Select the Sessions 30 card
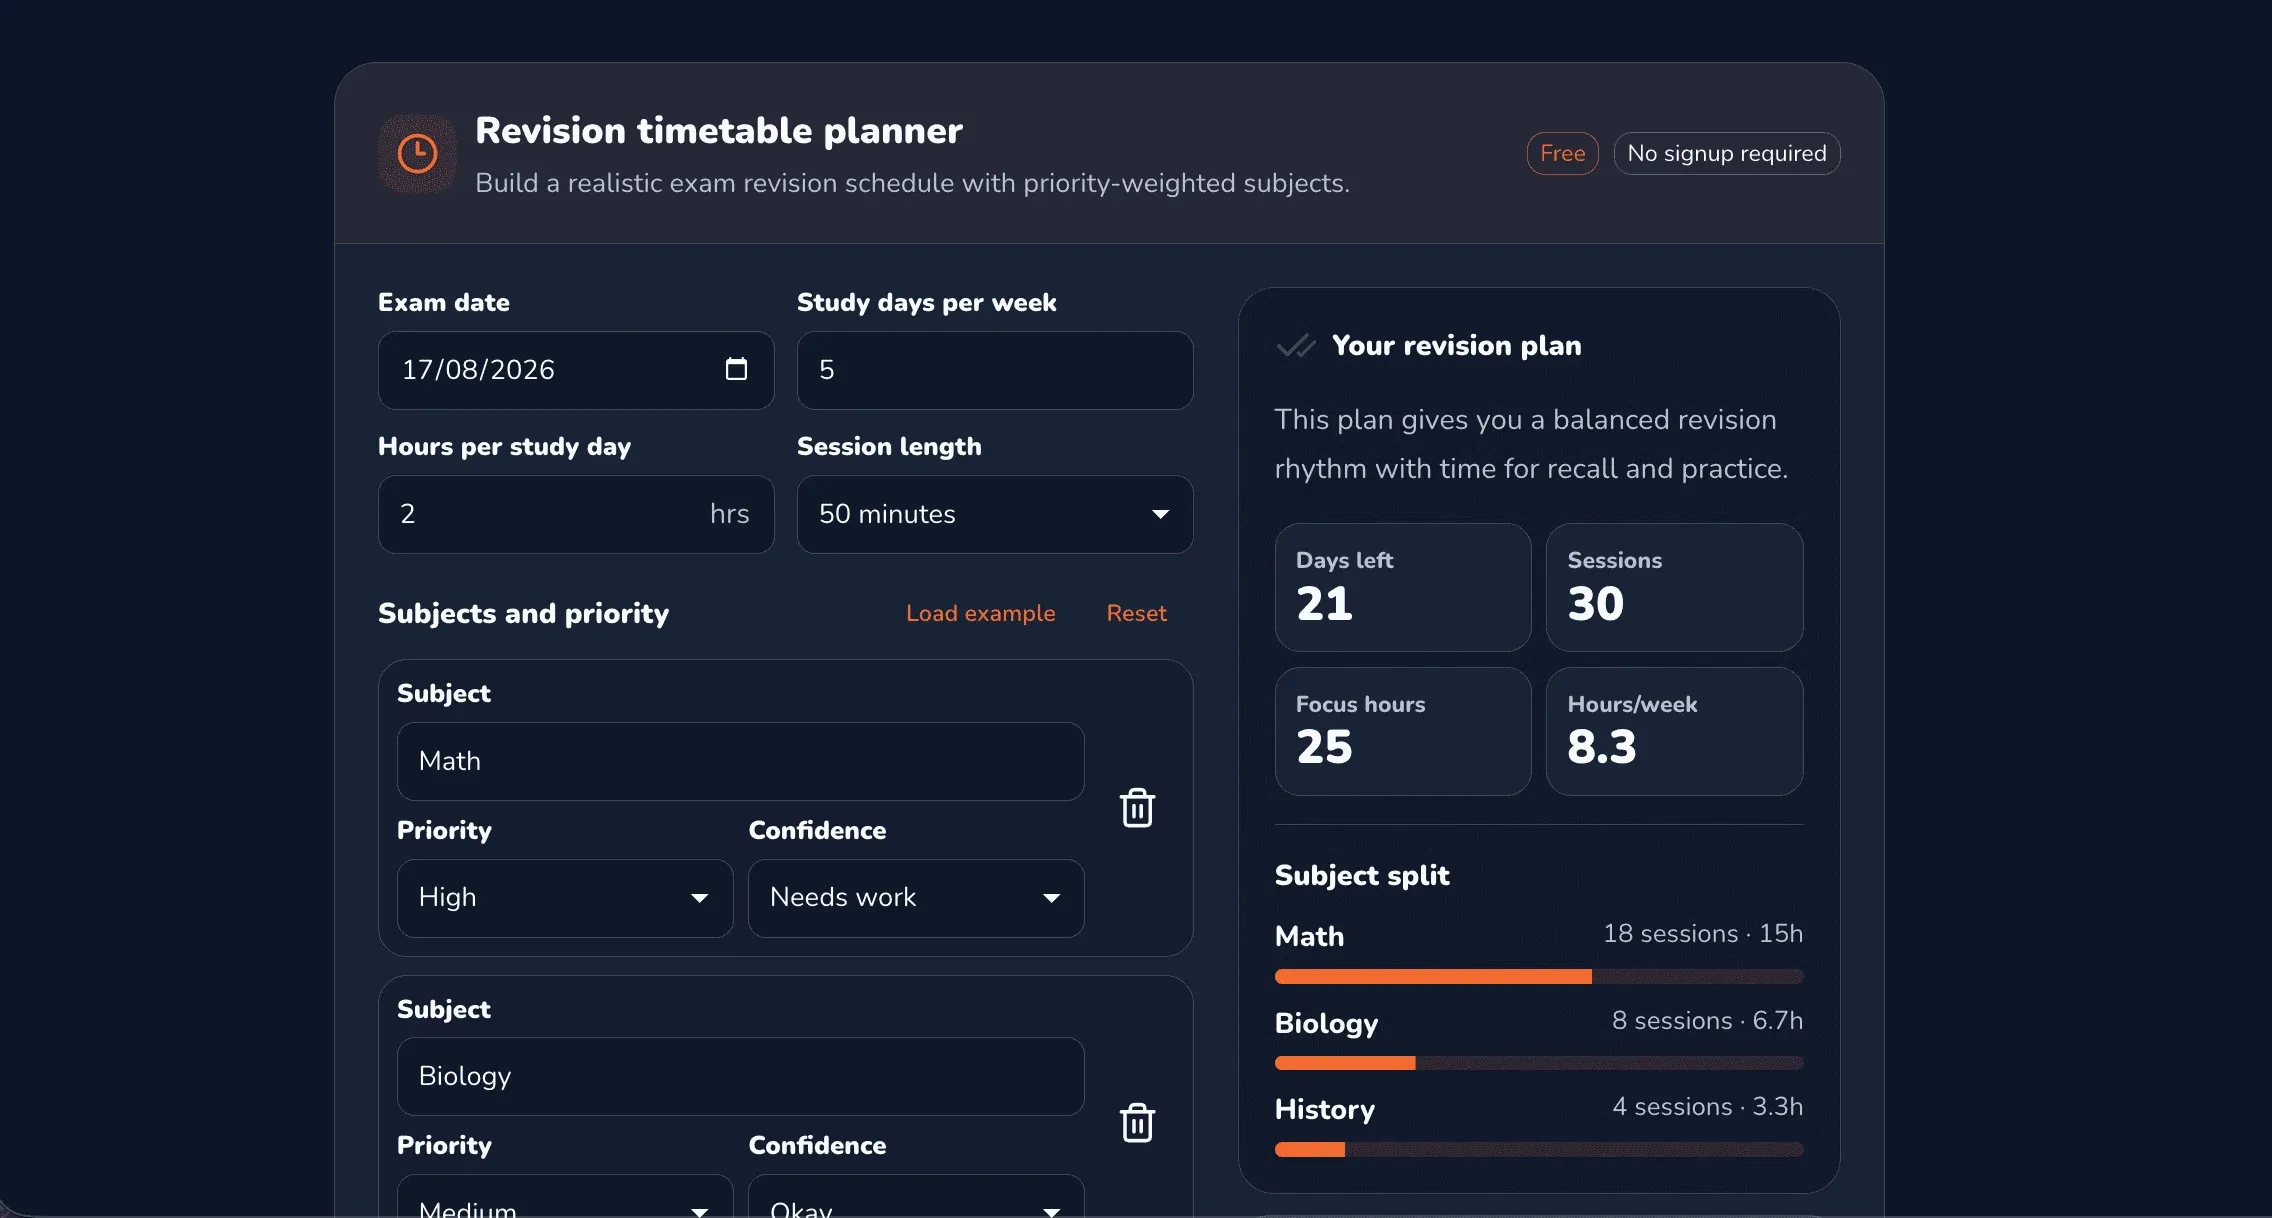Image resolution: width=2272 pixels, height=1218 pixels. point(1675,588)
